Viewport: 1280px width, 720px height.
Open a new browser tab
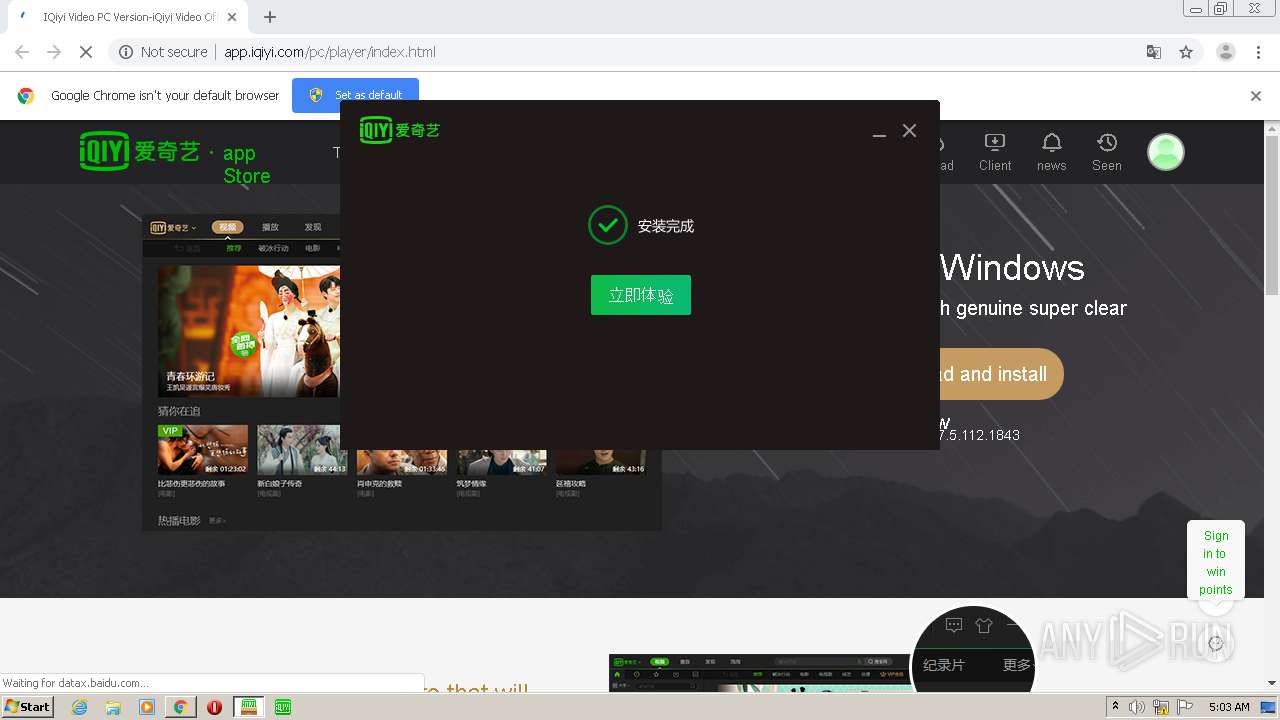pyautogui.click(x=270, y=17)
